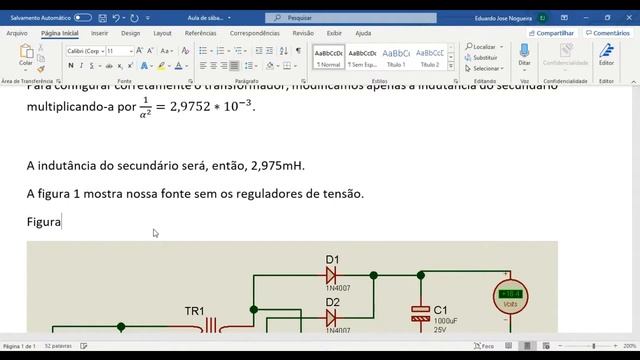This screenshot has height=360, width=640.
Task: Apply the red font color
Action: 178,66
